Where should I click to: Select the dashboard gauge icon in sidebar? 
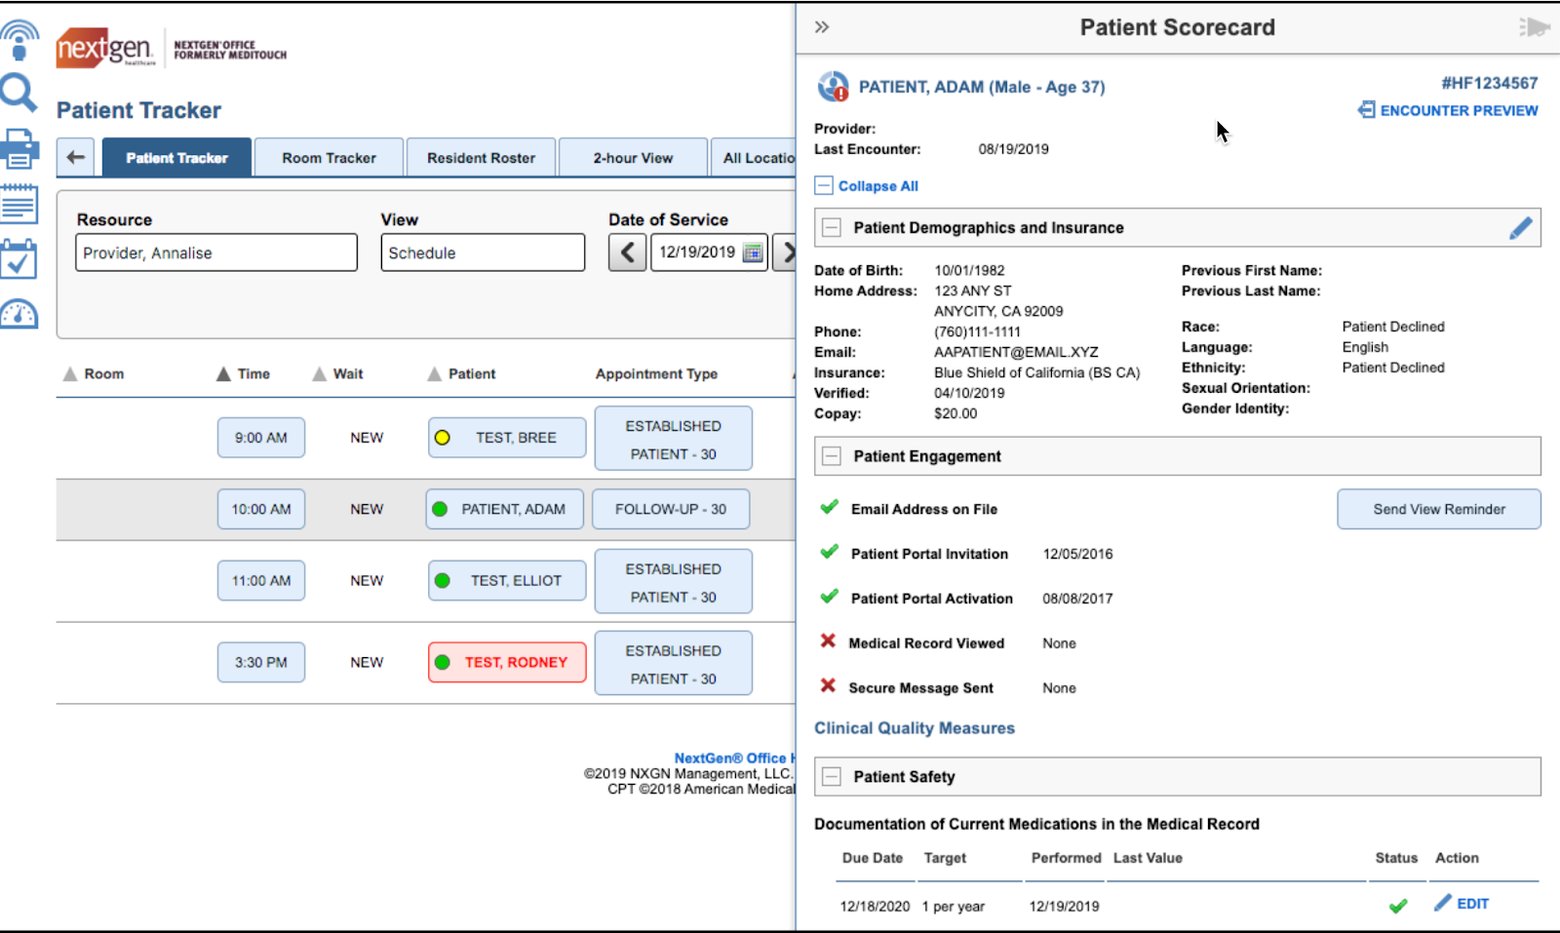[x=18, y=313]
